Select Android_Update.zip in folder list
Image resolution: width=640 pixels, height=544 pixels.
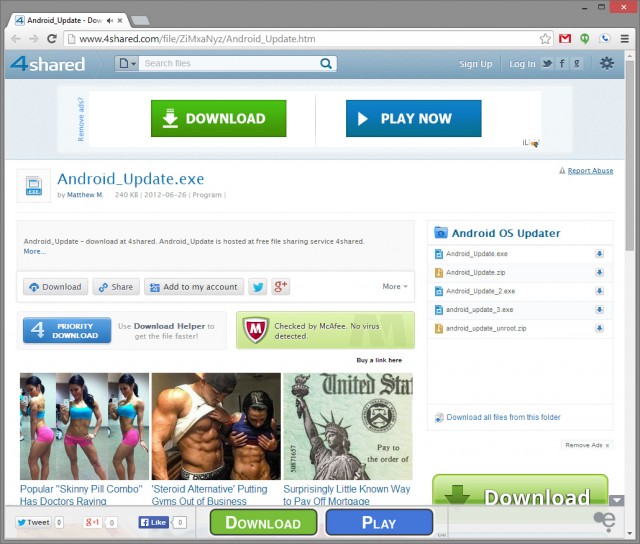476,273
